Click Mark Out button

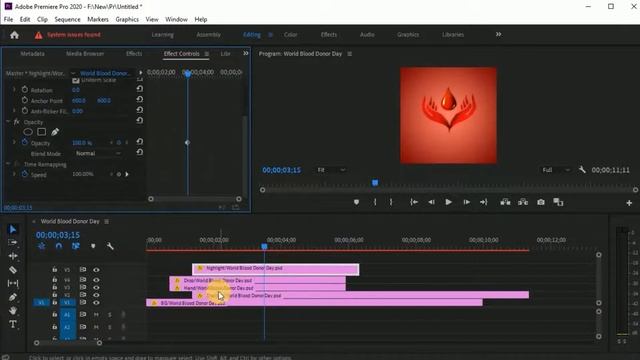(x=391, y=202)
